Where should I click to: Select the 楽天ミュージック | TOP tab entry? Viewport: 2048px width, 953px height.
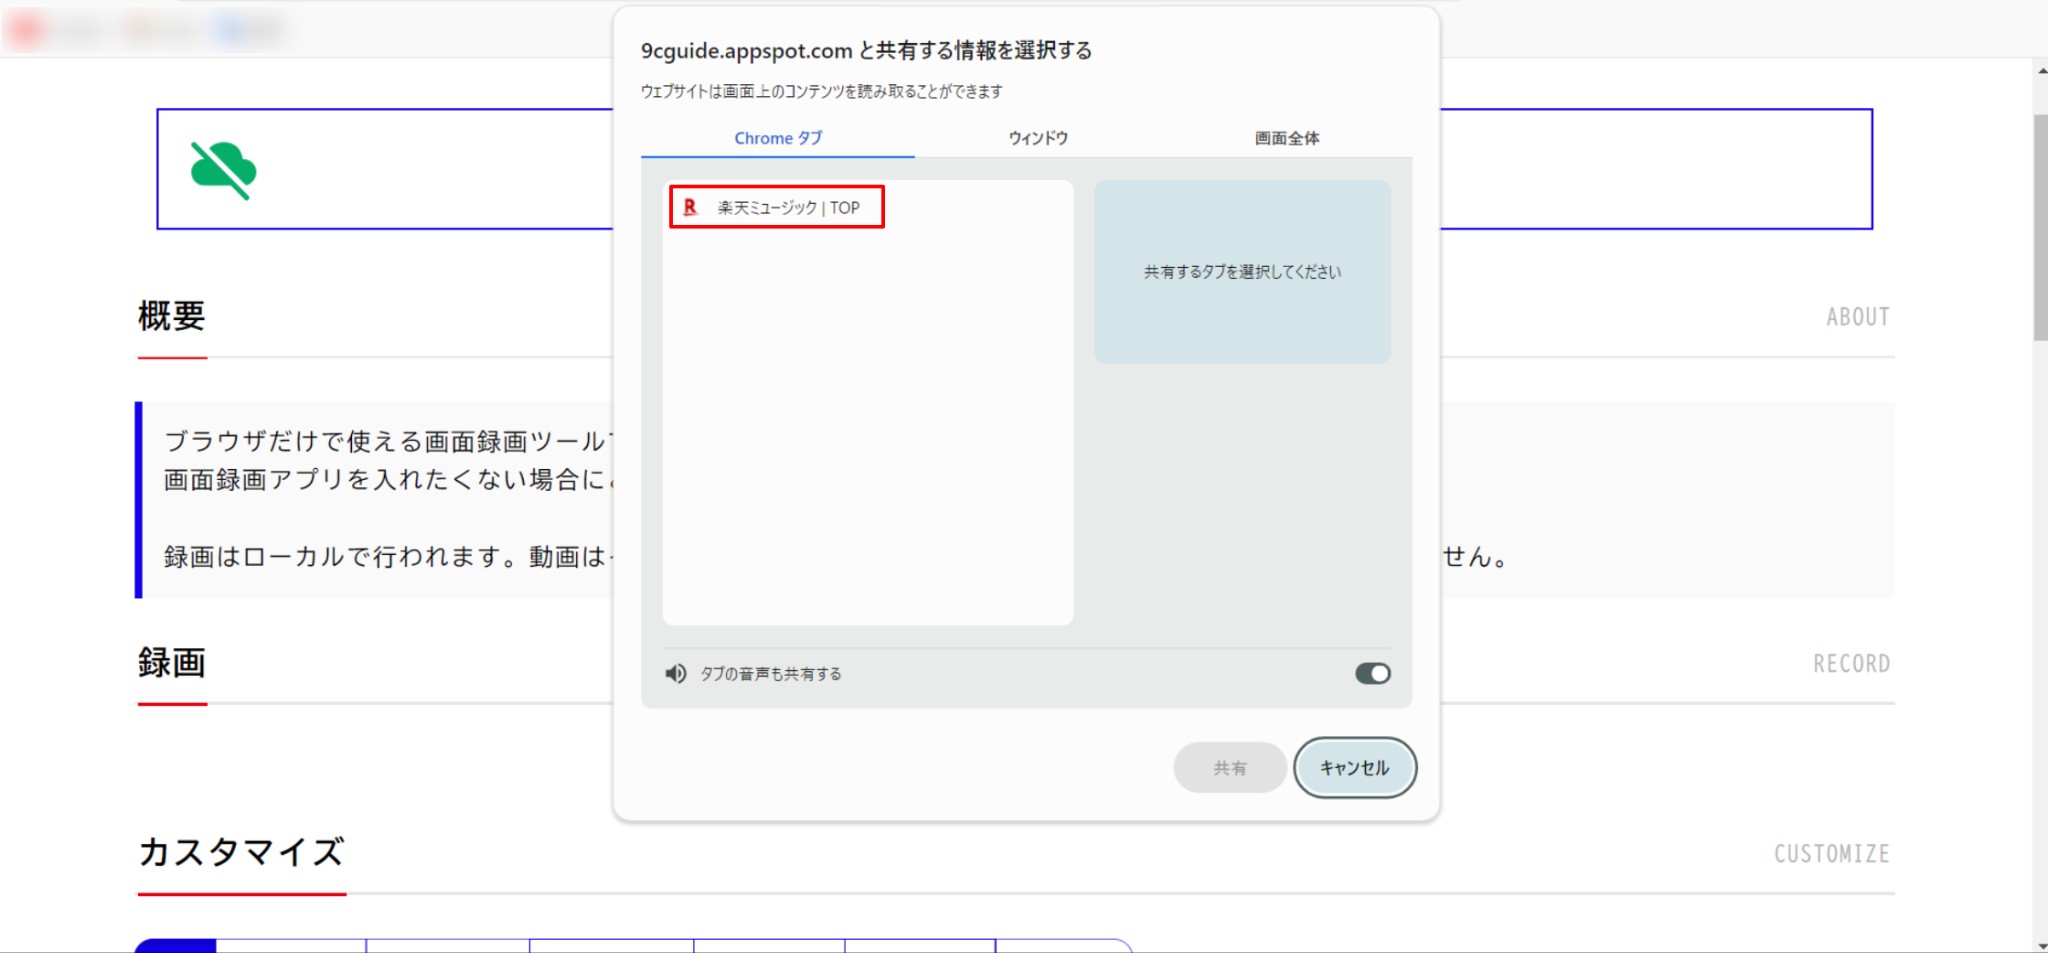tap(776, 207)
